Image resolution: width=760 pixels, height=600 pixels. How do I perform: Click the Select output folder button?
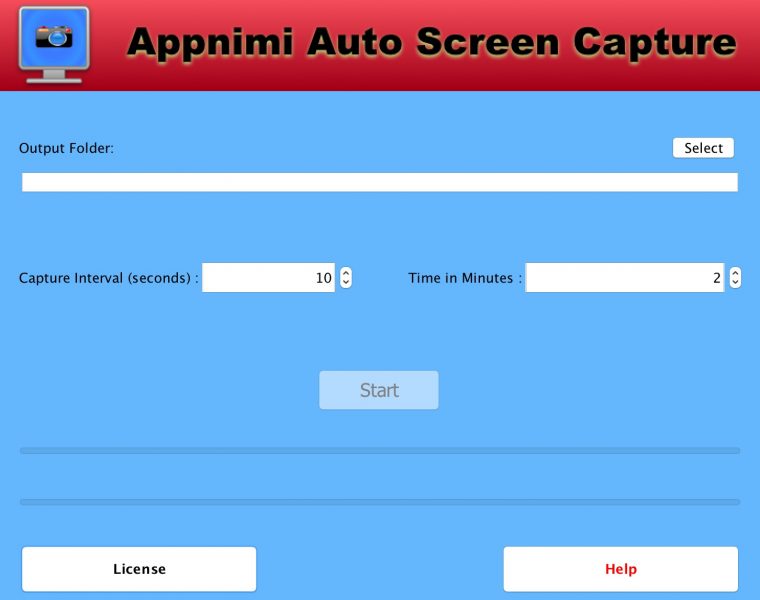tap(703, 148)
